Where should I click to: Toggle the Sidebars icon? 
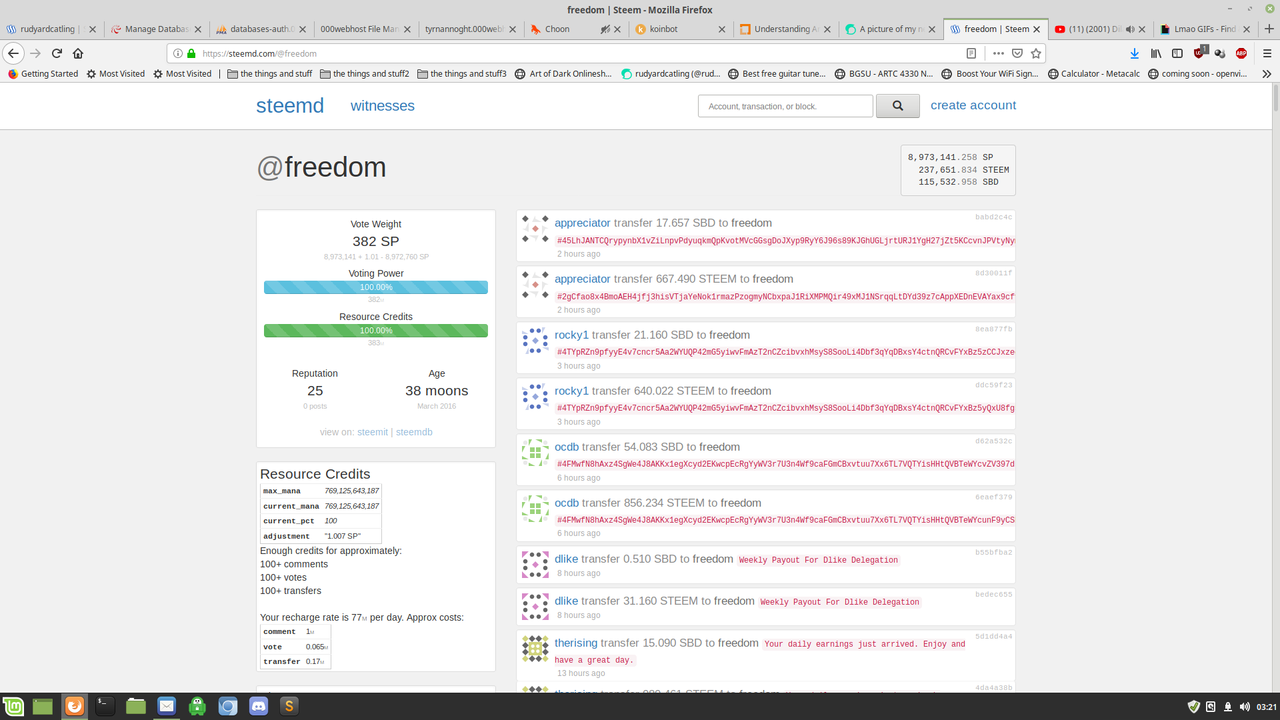click(x=1177, y=53)
